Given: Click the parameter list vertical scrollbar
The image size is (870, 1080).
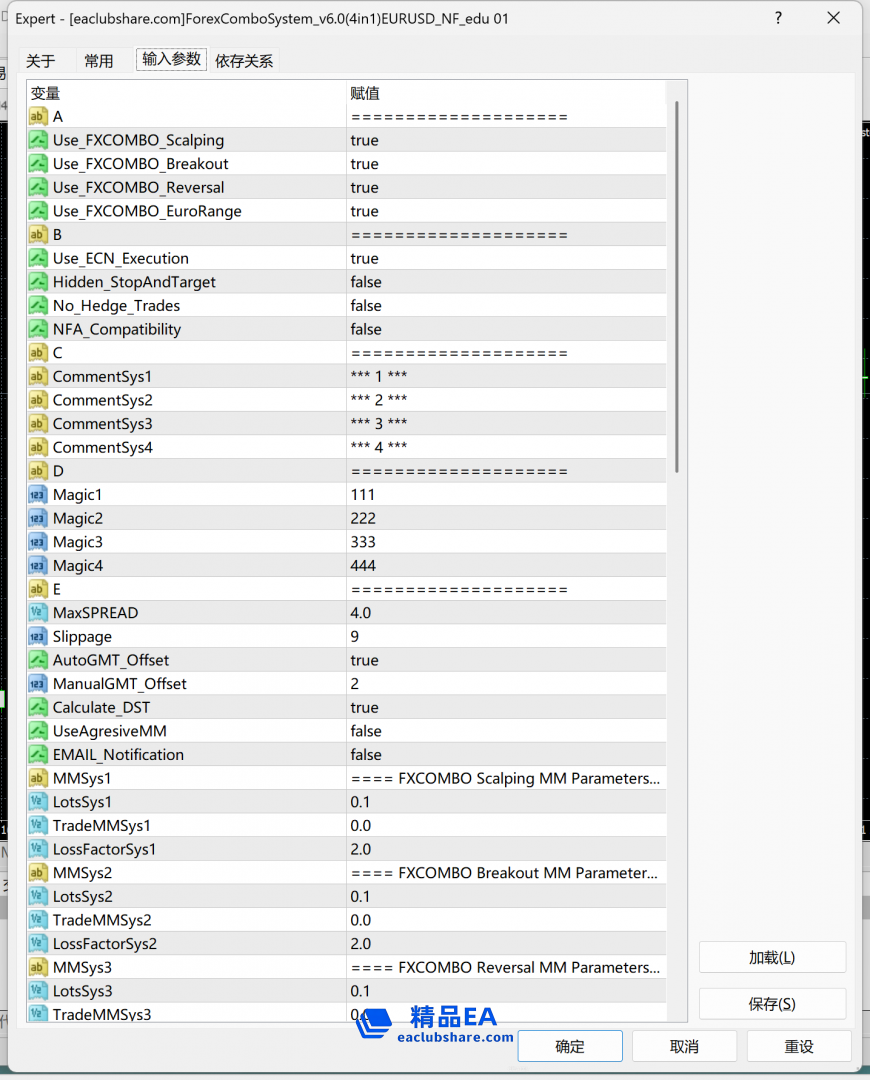Looking at the screenshot, I should point(677,290).
